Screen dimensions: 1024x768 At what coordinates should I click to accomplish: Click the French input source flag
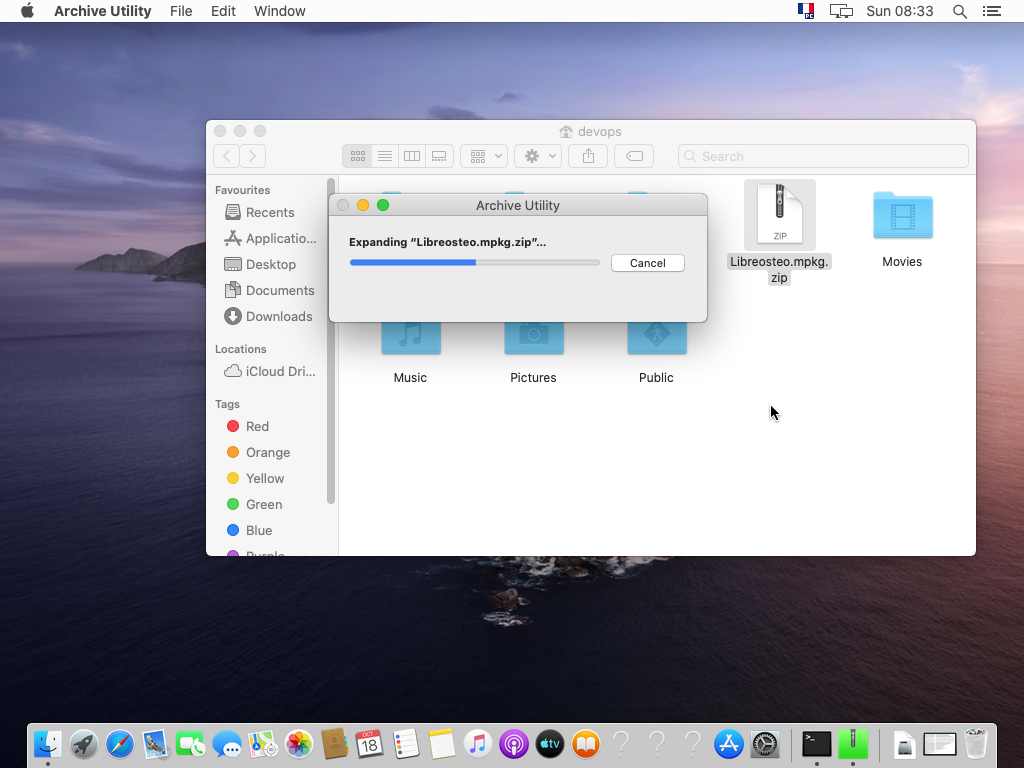[x=806, y=11]
